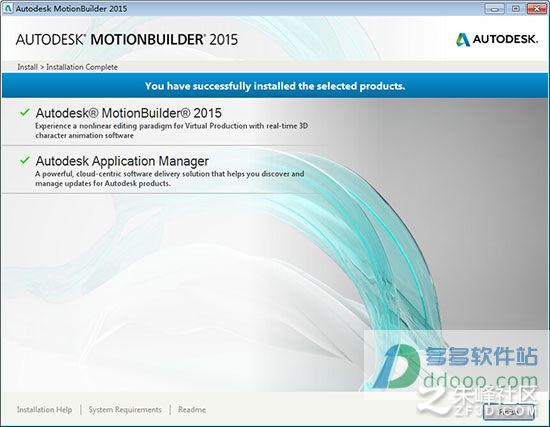Viewport: 550px width, 427px height.
Task: Click the 'Experience a nonlinear editing paradigm' description
Action: tap(172, 130)
